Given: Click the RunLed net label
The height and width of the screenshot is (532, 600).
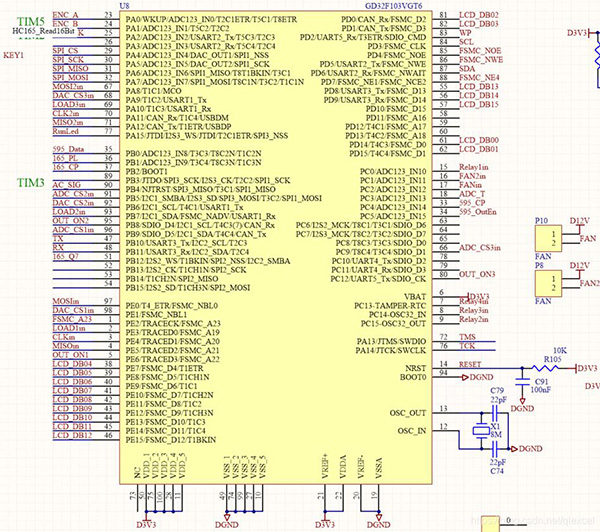Looking at the screenshot, I should coord(65,131).
